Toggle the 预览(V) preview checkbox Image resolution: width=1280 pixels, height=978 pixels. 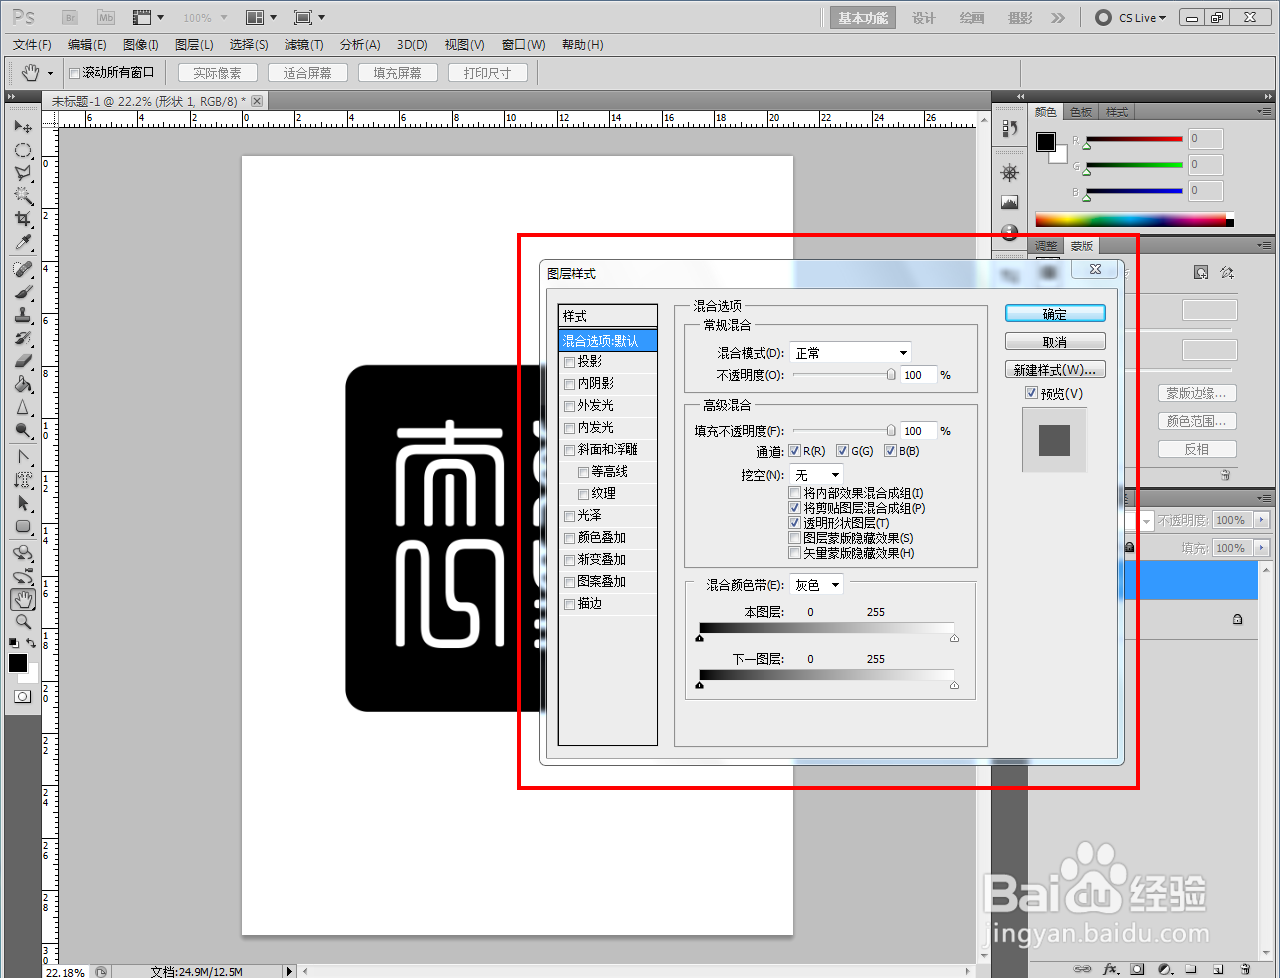tap(1031, 393)
